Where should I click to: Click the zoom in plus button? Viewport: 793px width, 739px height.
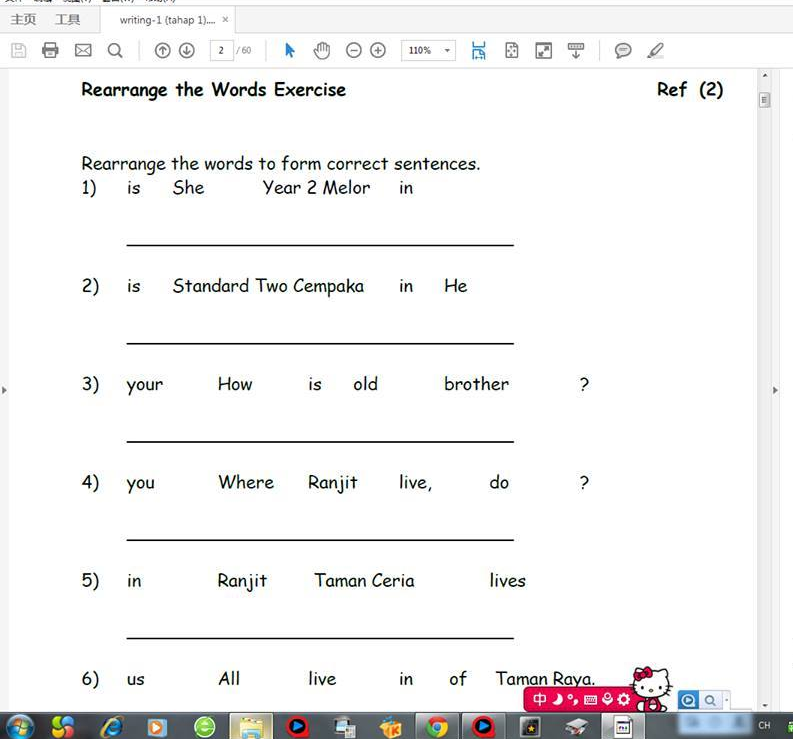[378, 50]
